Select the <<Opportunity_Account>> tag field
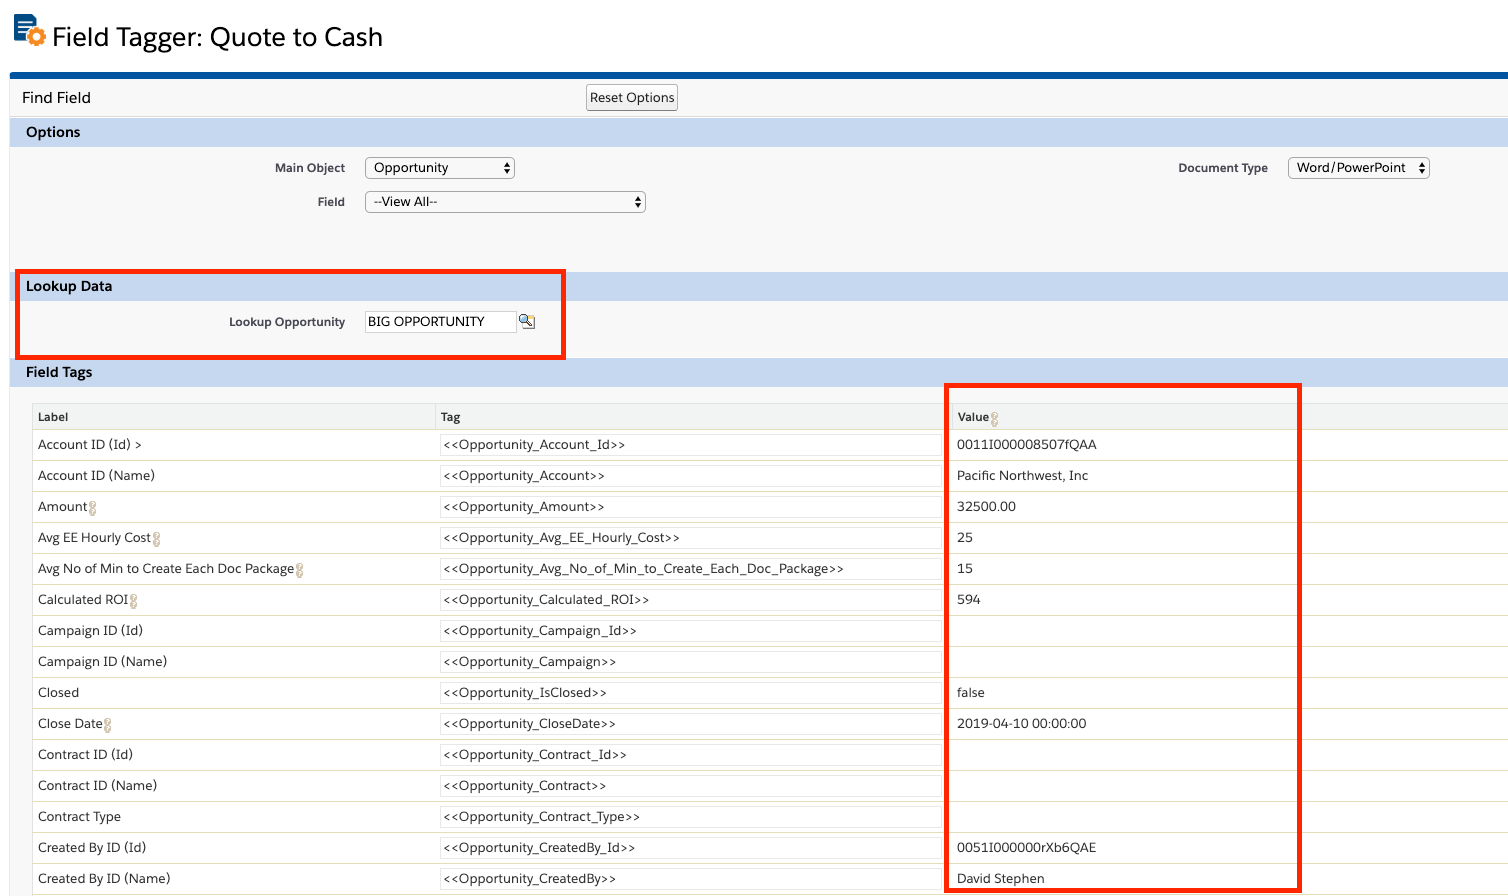This screenshot has height=896, width=1508. click(691, 476)
